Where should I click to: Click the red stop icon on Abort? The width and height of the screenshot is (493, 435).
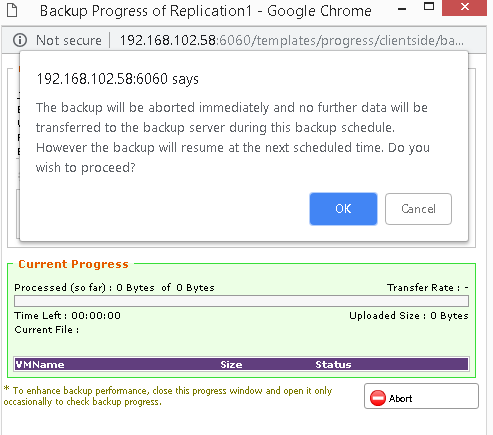tap(378, 398)
